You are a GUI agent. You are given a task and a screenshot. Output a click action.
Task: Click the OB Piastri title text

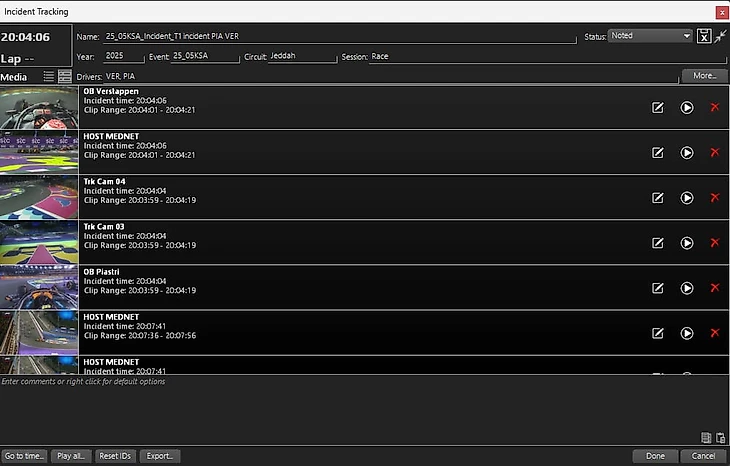(x=101, y=272)
